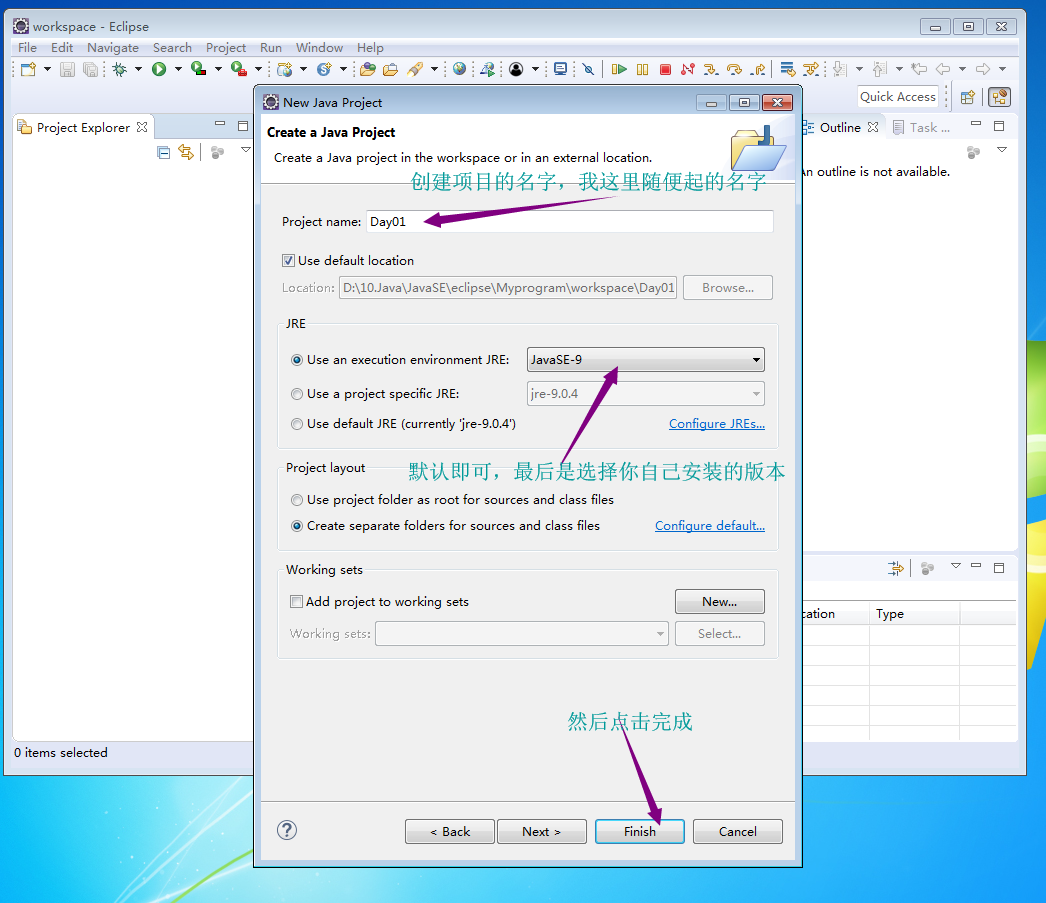Select Use a project specific JRE radio
Viewport: 1046px width, 903px height.
tap(297, 394)
